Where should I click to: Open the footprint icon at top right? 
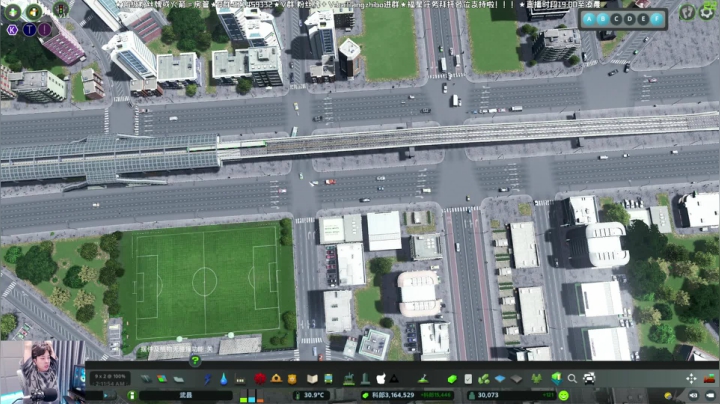[687, 12]
